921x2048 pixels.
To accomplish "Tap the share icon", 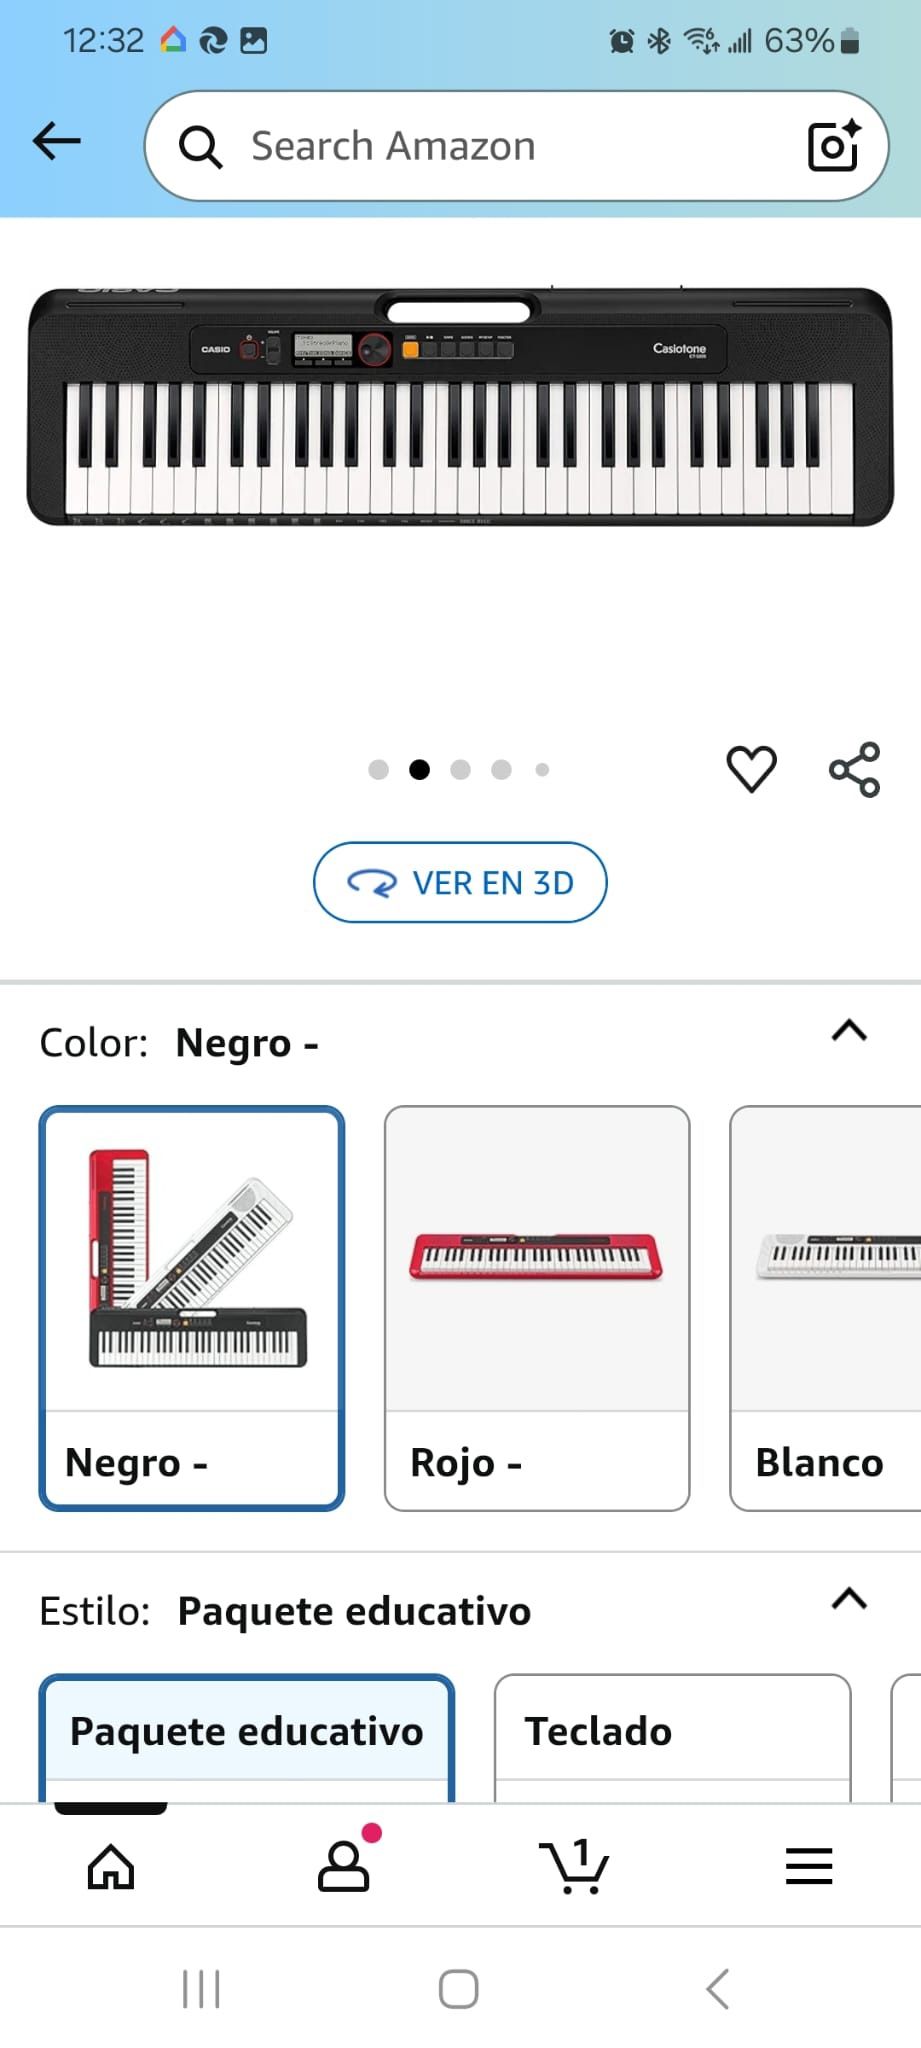I will point(854,769).
